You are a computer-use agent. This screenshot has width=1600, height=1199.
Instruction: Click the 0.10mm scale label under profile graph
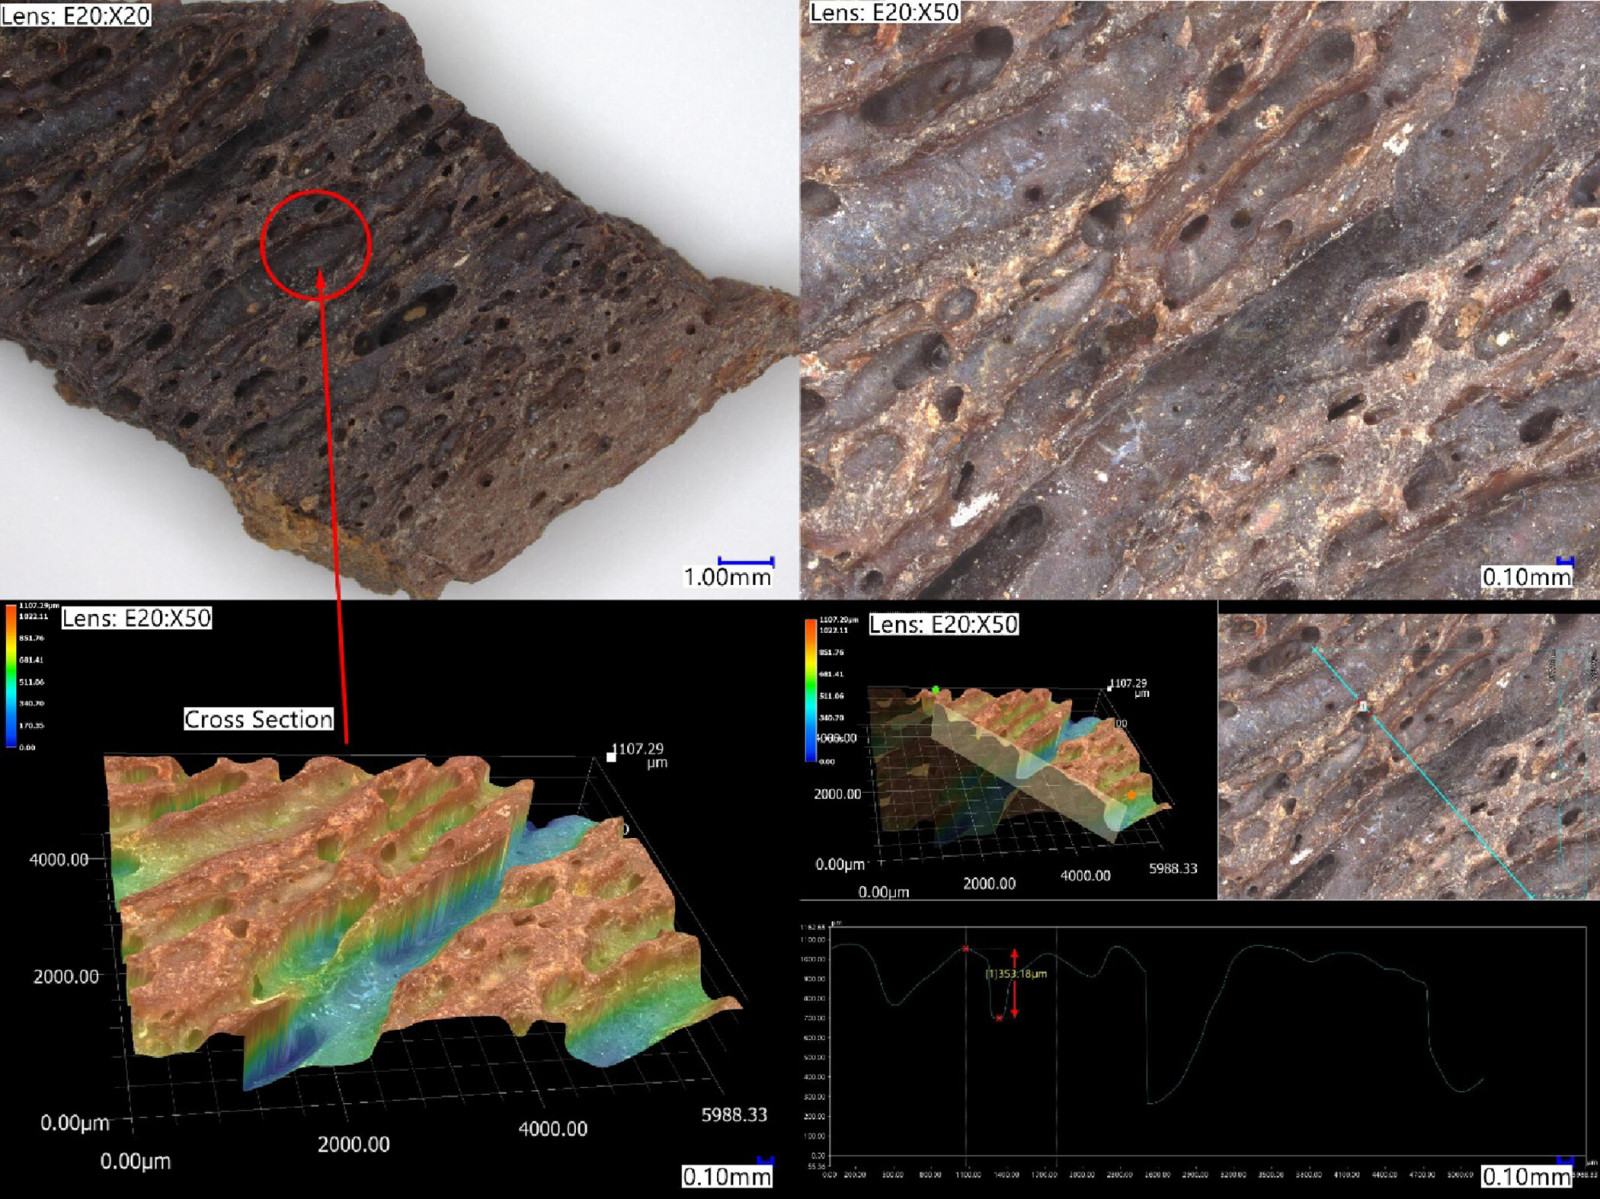tap(1526, 1176)
